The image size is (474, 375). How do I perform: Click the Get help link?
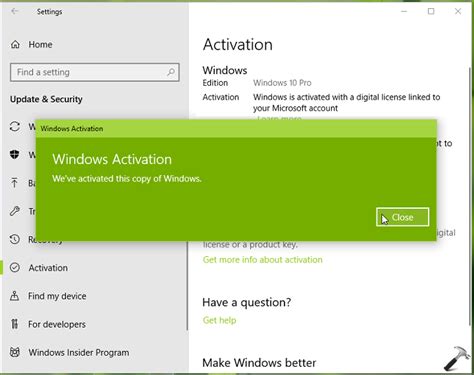tap(219, 320)
